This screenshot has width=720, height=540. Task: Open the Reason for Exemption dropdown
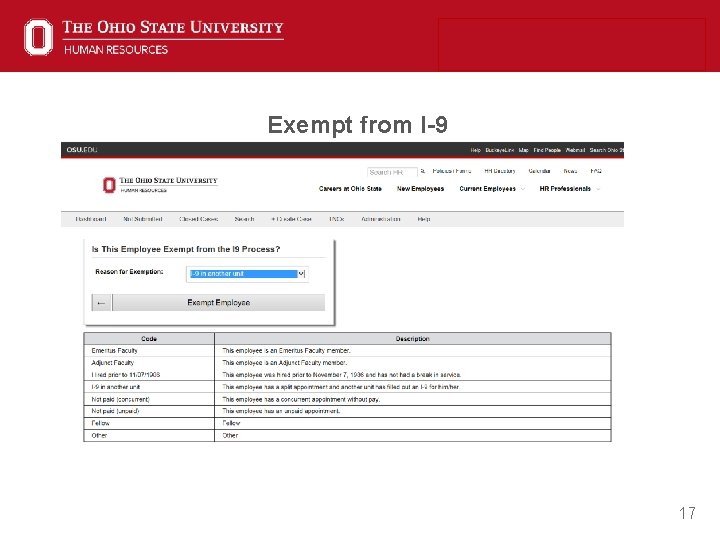[247, 274]
